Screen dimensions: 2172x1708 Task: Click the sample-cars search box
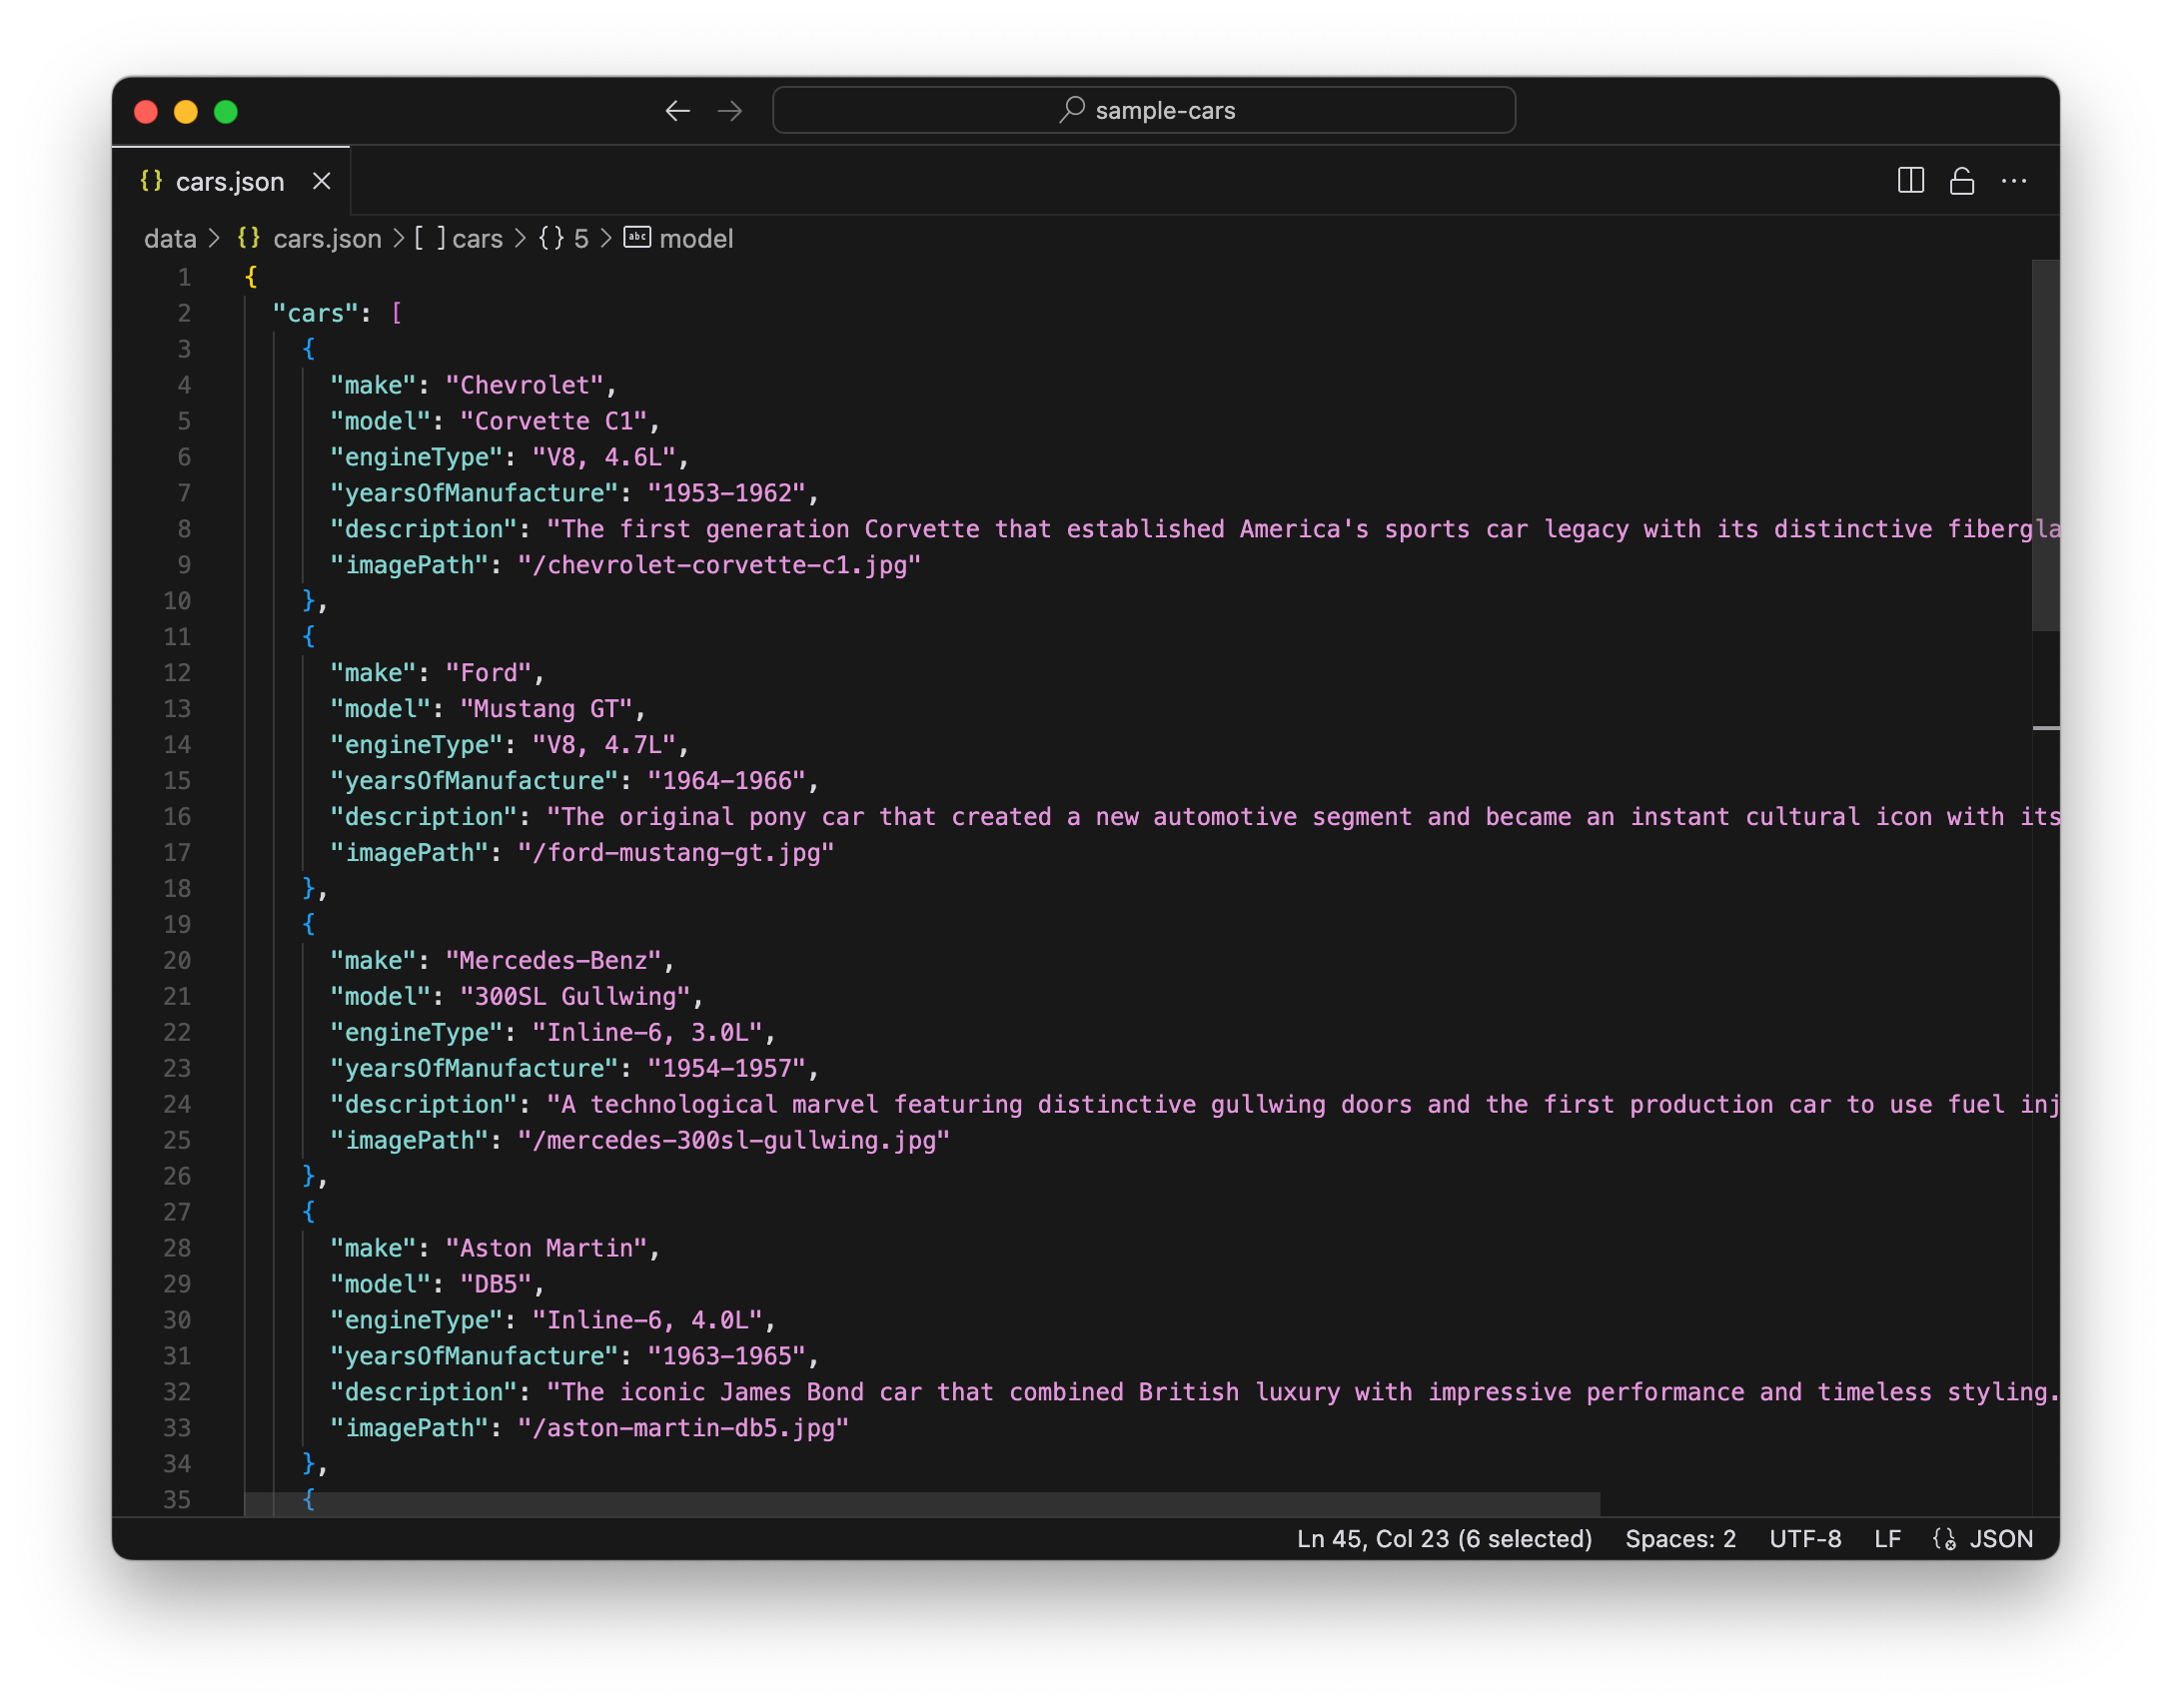[x=1143, y=110]
